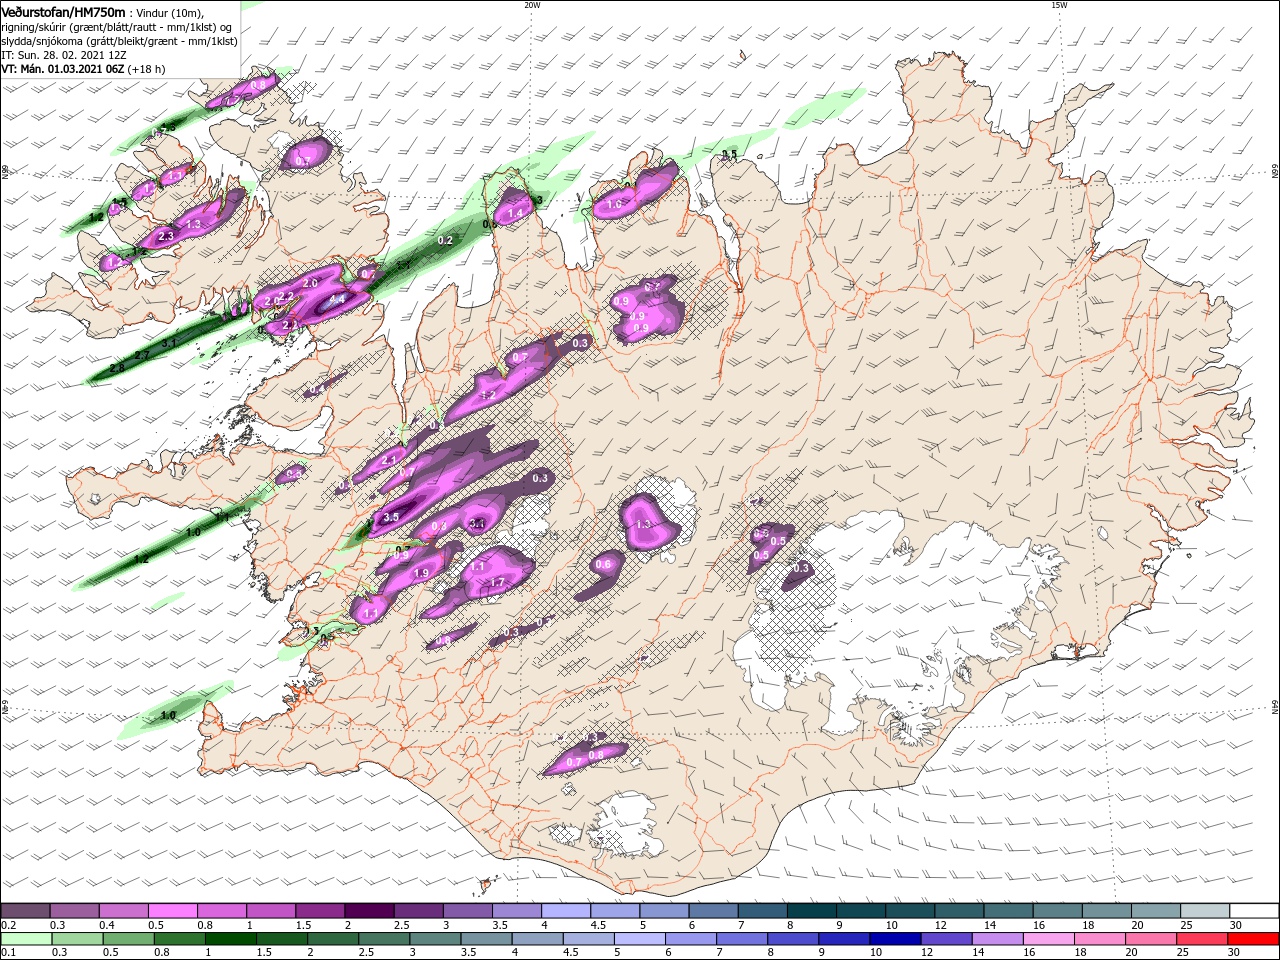Click the 1.4 snowfall value on the map

[516, 213]
